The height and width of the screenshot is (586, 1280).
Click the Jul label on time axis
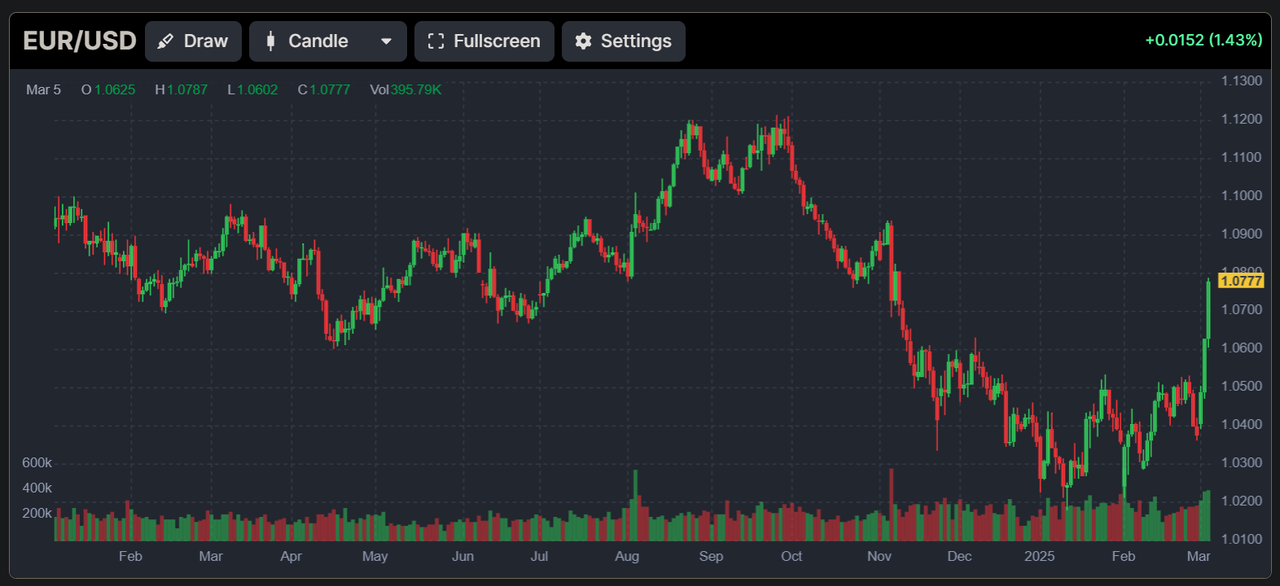click(x=539, y=556)
